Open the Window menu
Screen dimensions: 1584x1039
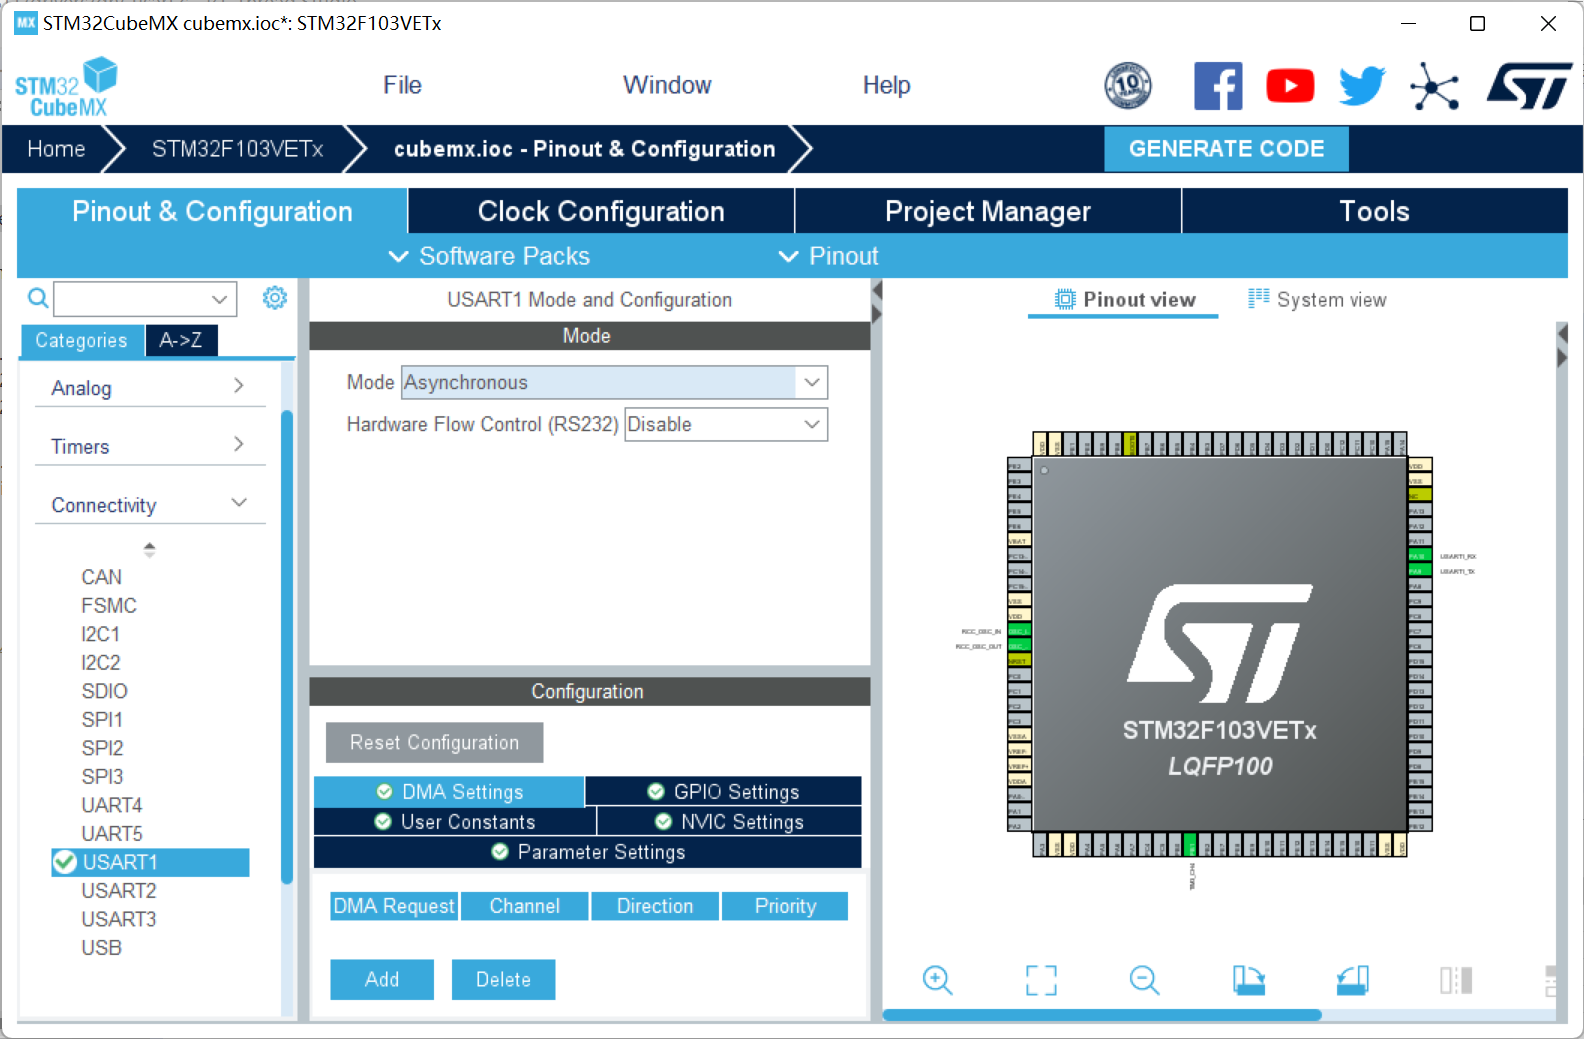pos(667,85)
